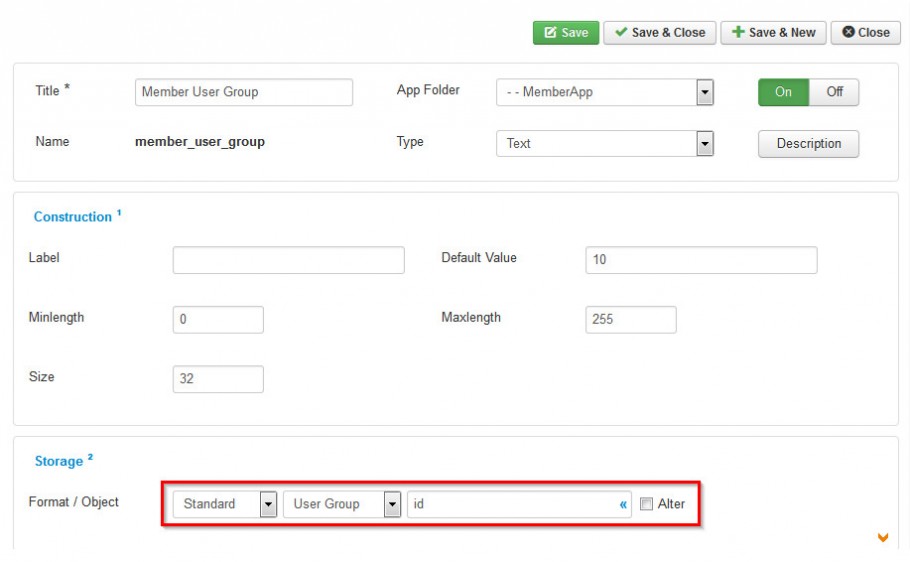The width and height of the screenshot is (910, 562).
Task: Click Save & Close button
Action: (660, 33)
